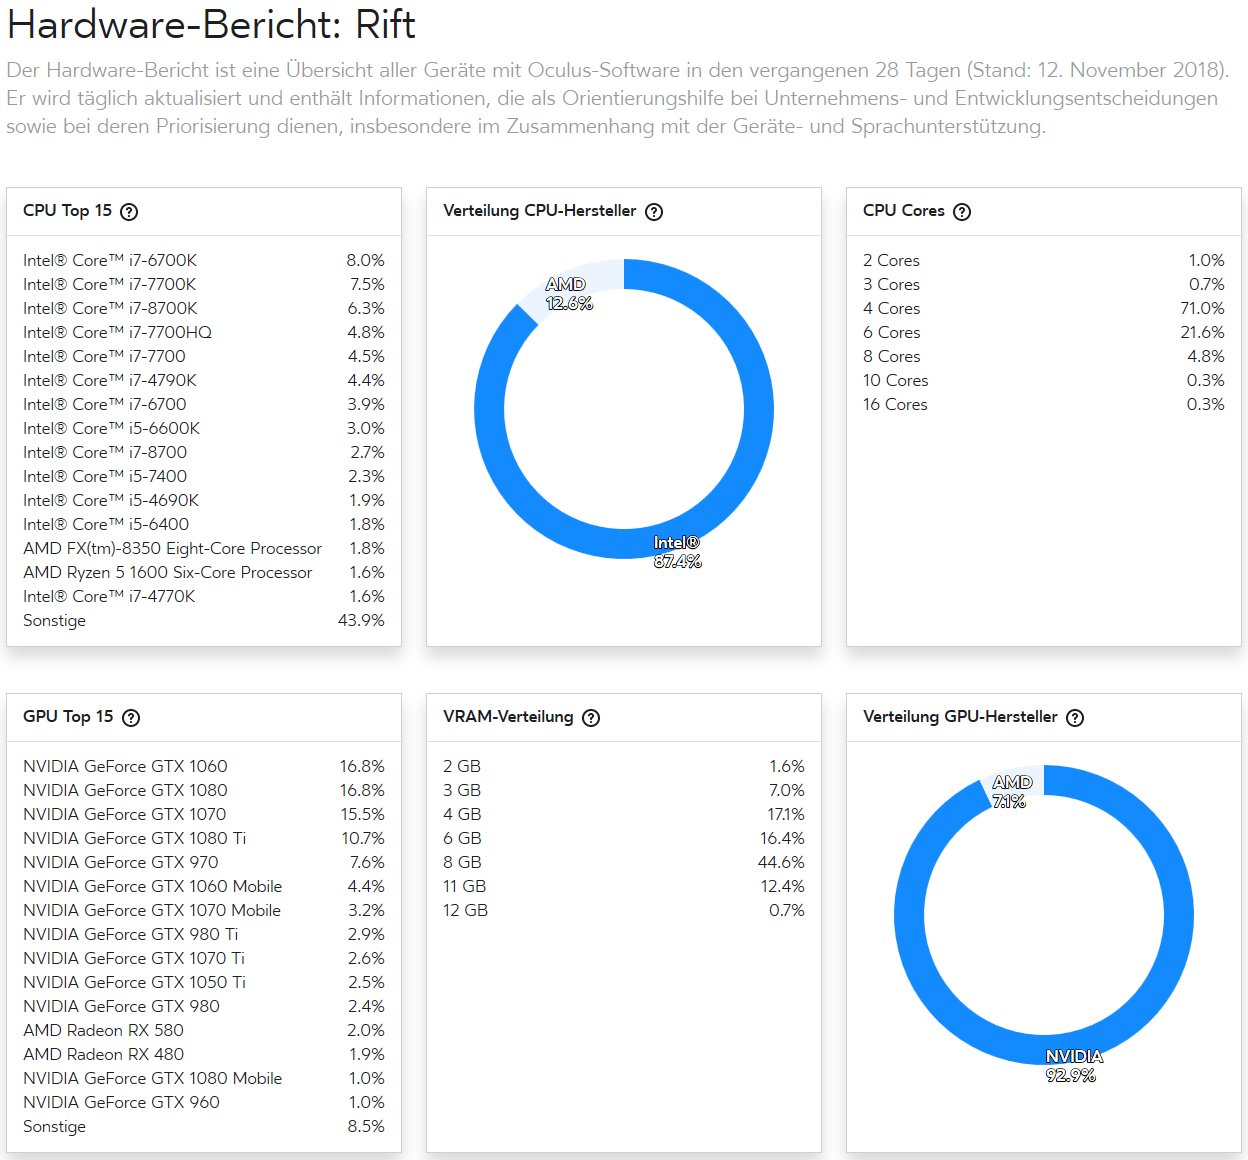
Task: Click the 71.0% cores value
Action: coord(1202,308)
